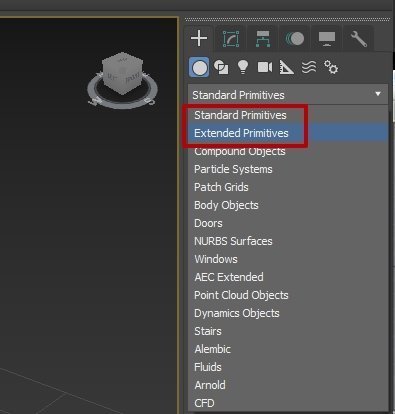Viewport: 395px width, 414px height.
Task: Select the Shapes category icon
Action: point(221,67)
